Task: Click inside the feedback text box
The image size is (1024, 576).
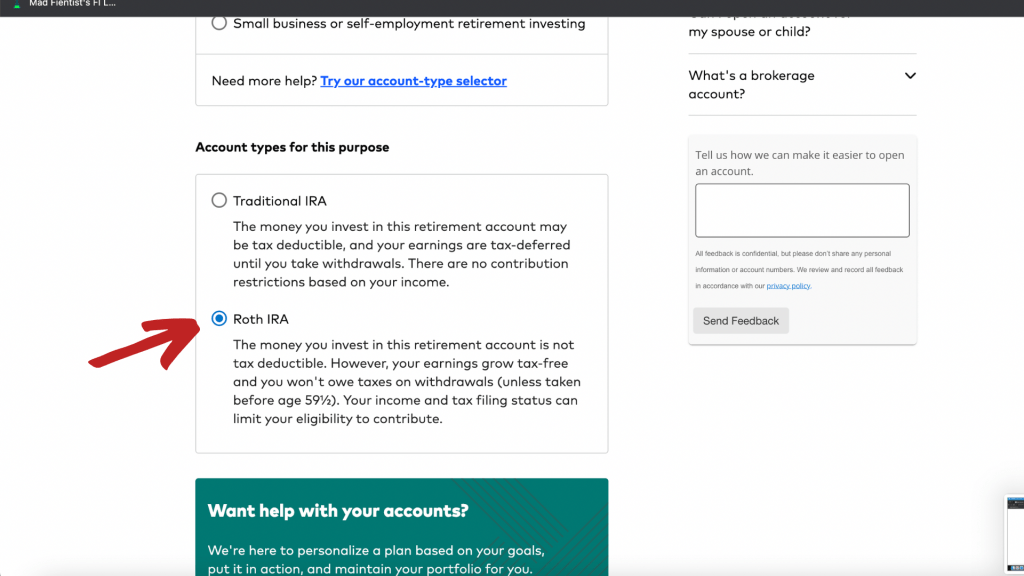Action: click(802, 210)
